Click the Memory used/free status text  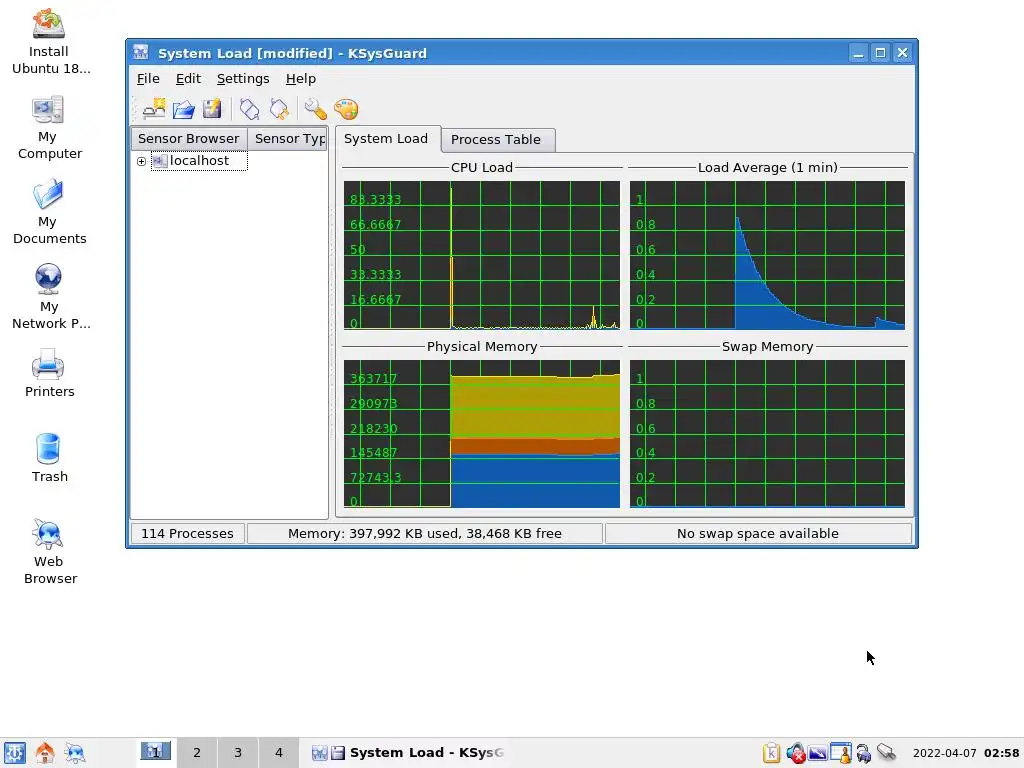coord(424,534)
